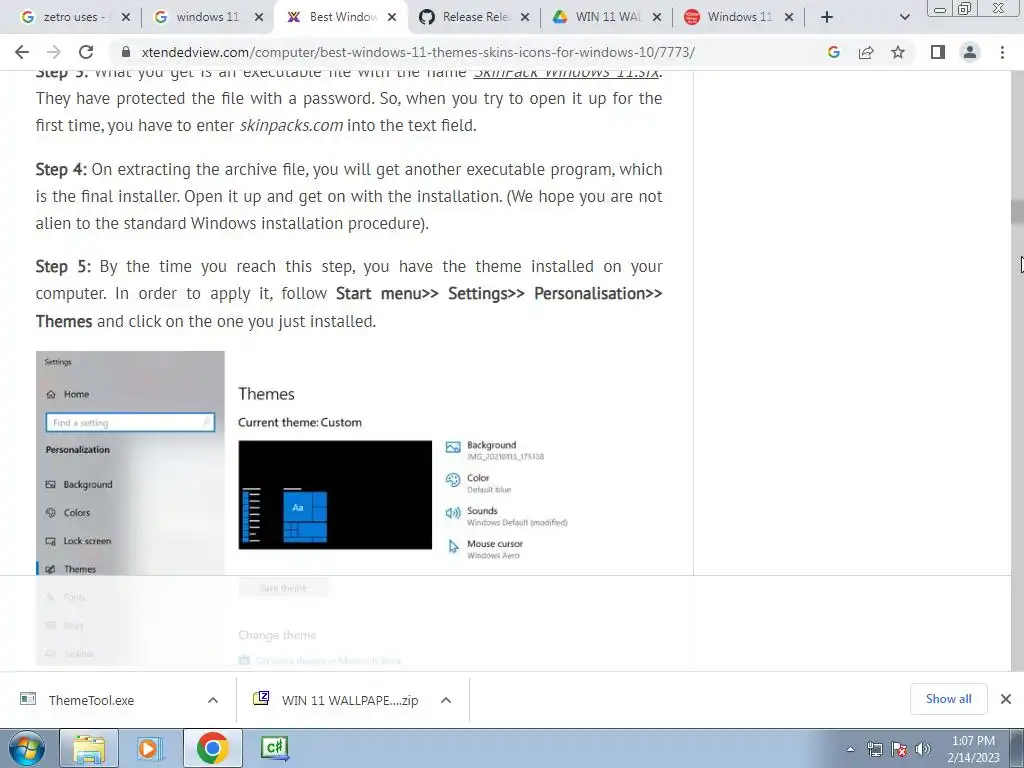Switch to the "windows 11" Google tab

(x=208, y=17)
